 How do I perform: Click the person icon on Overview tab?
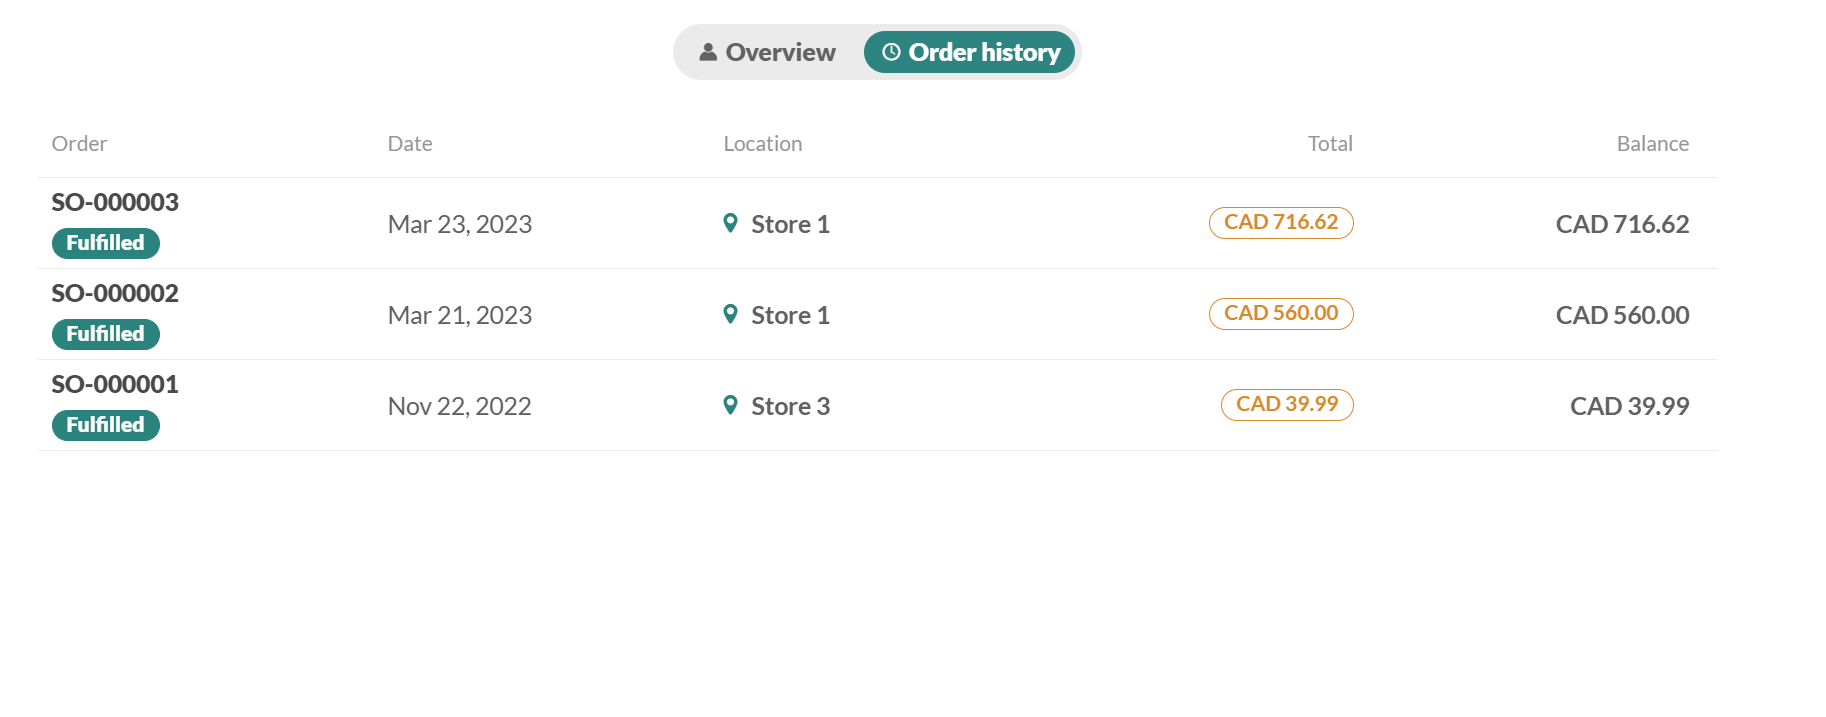point(708,51)
